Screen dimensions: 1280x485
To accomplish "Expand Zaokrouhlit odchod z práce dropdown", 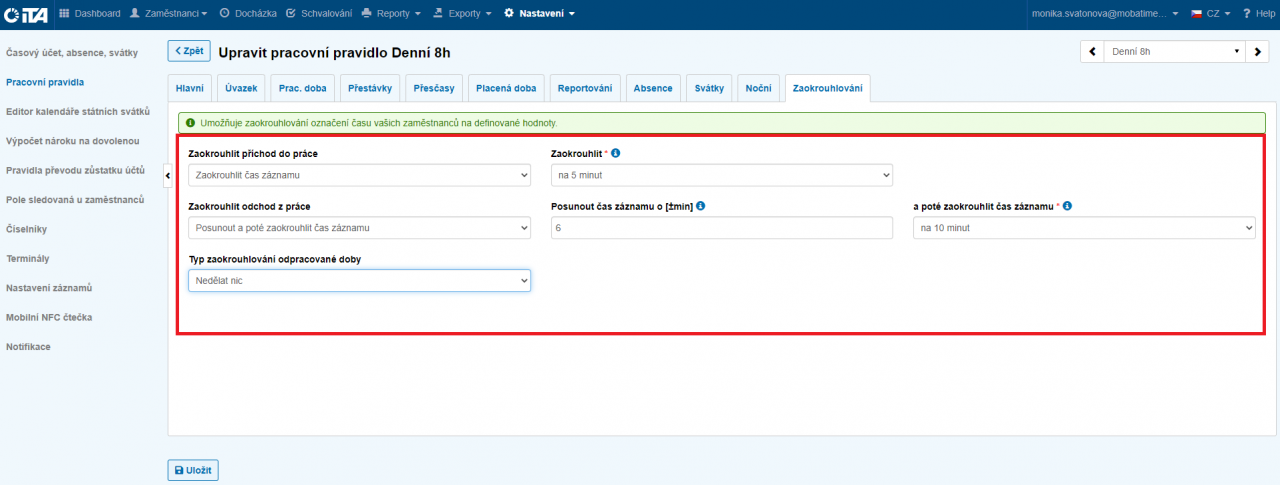I will tap(359, 228).
